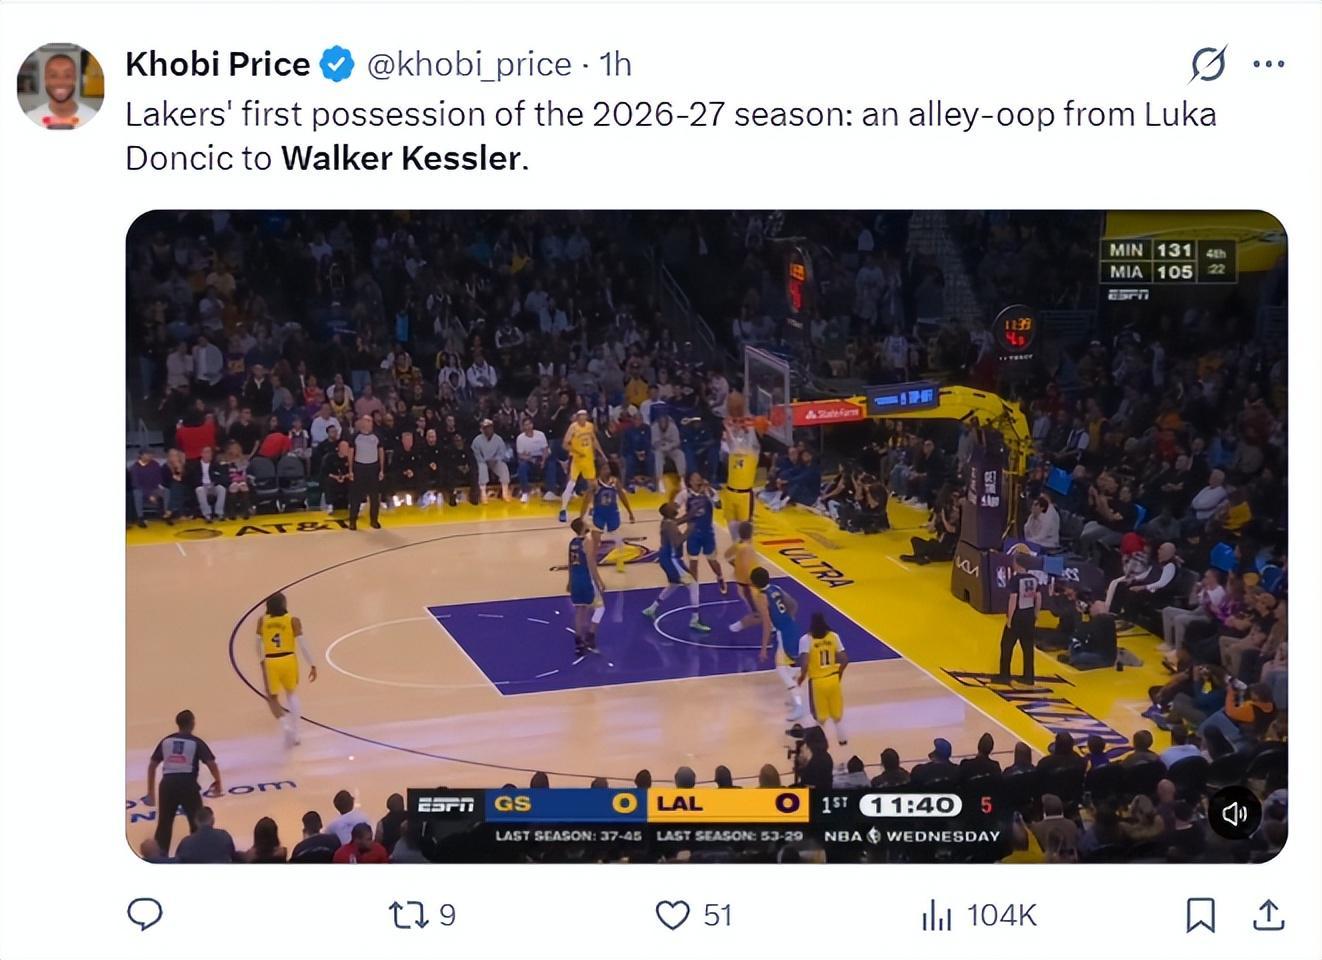The width and height of the screenshot is (1322, 960).
Task: Click the 9 reposts count
Action: click(x=448, y=915)
